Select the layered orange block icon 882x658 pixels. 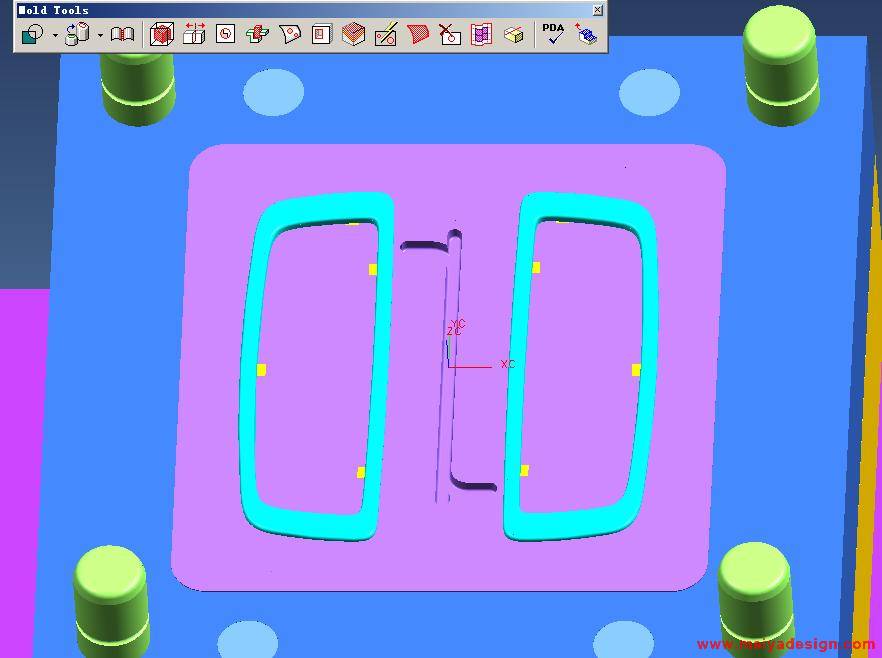(x=353, y=35)
